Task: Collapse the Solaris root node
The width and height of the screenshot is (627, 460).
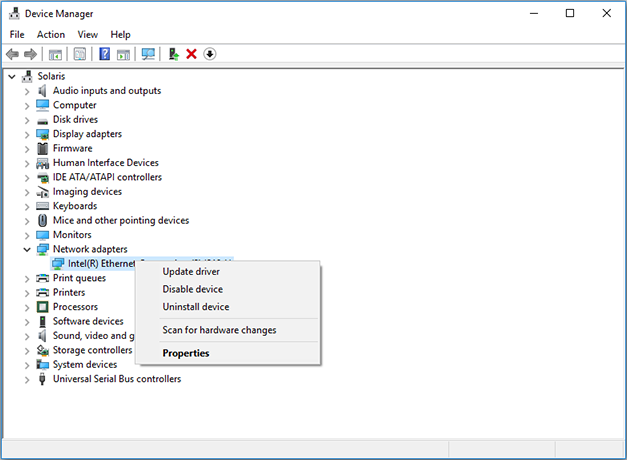Action: (x=11, y=76)
